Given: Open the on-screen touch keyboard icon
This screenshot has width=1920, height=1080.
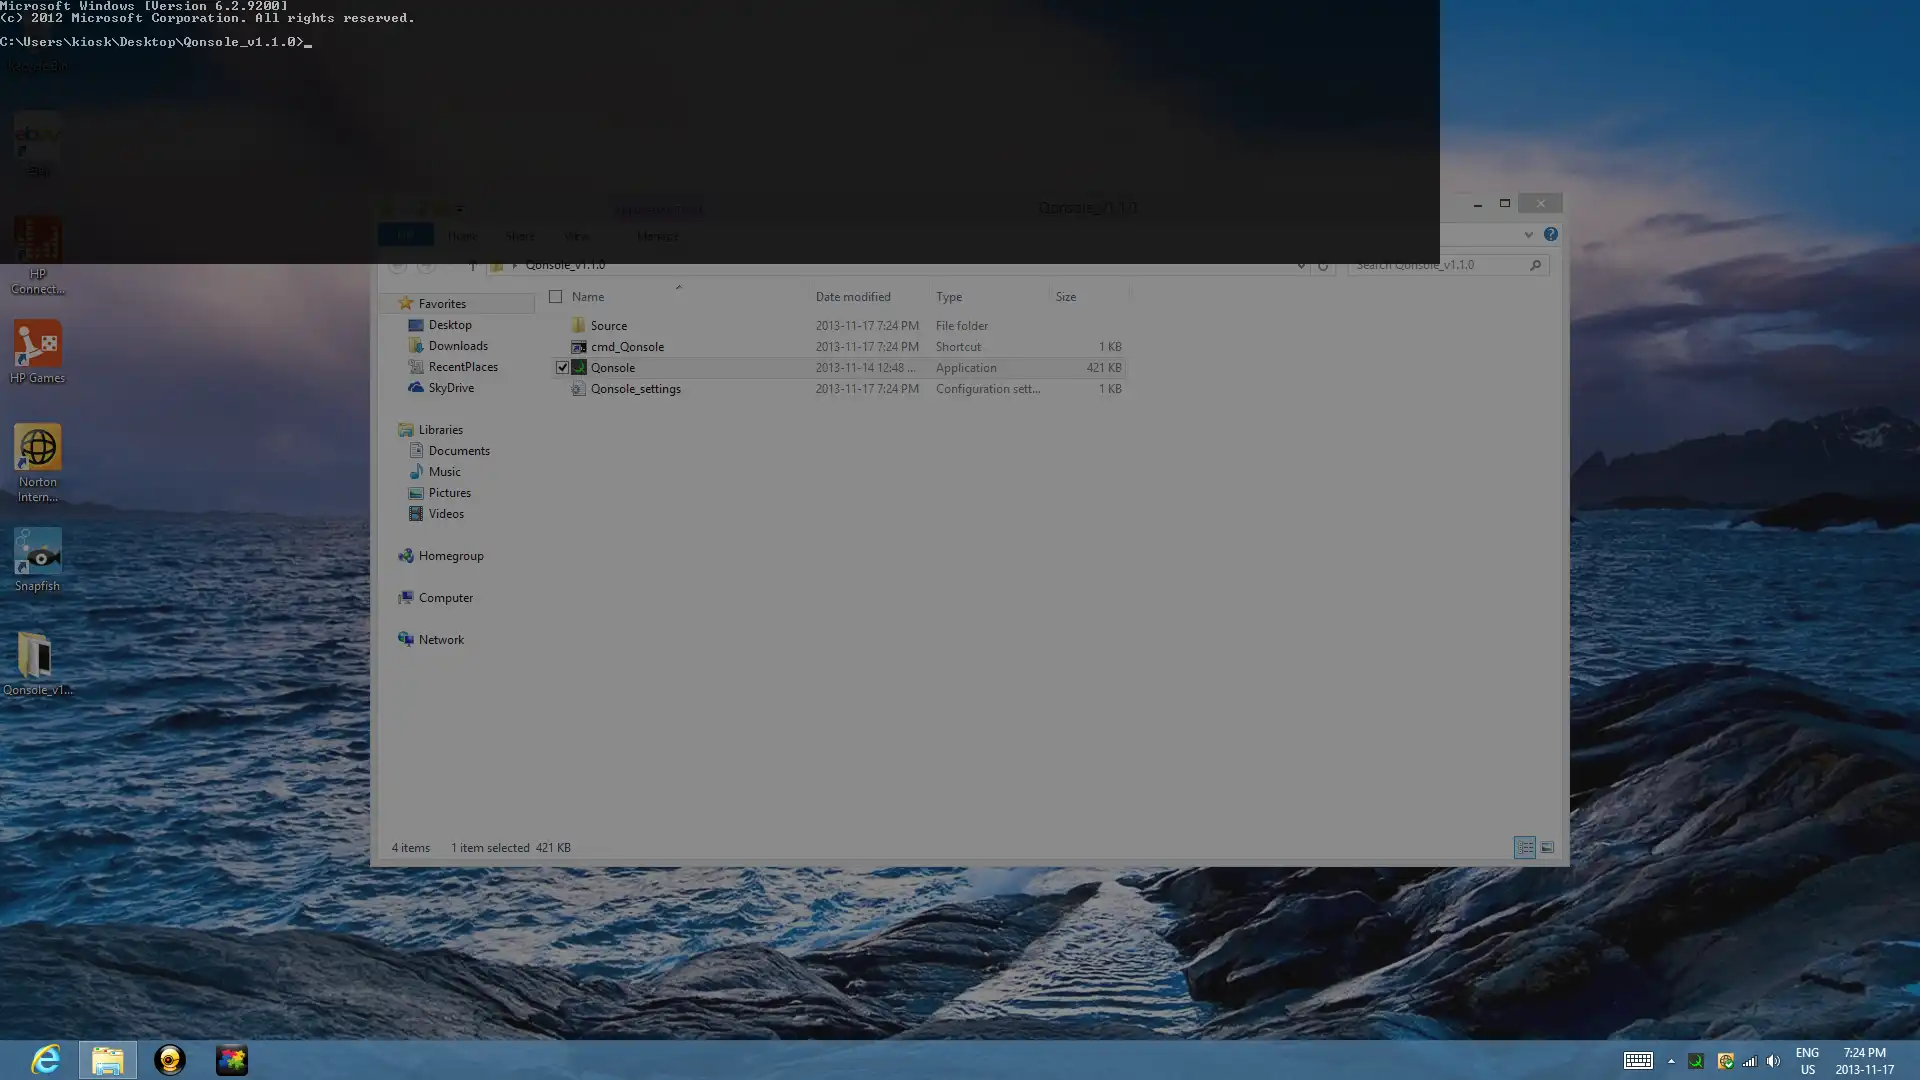Looking at the screenshot, I should 1637,1061.
